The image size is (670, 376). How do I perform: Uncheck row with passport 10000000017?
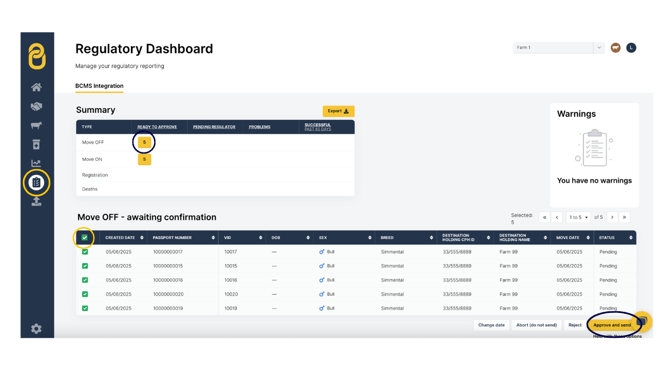pos(85,252)
